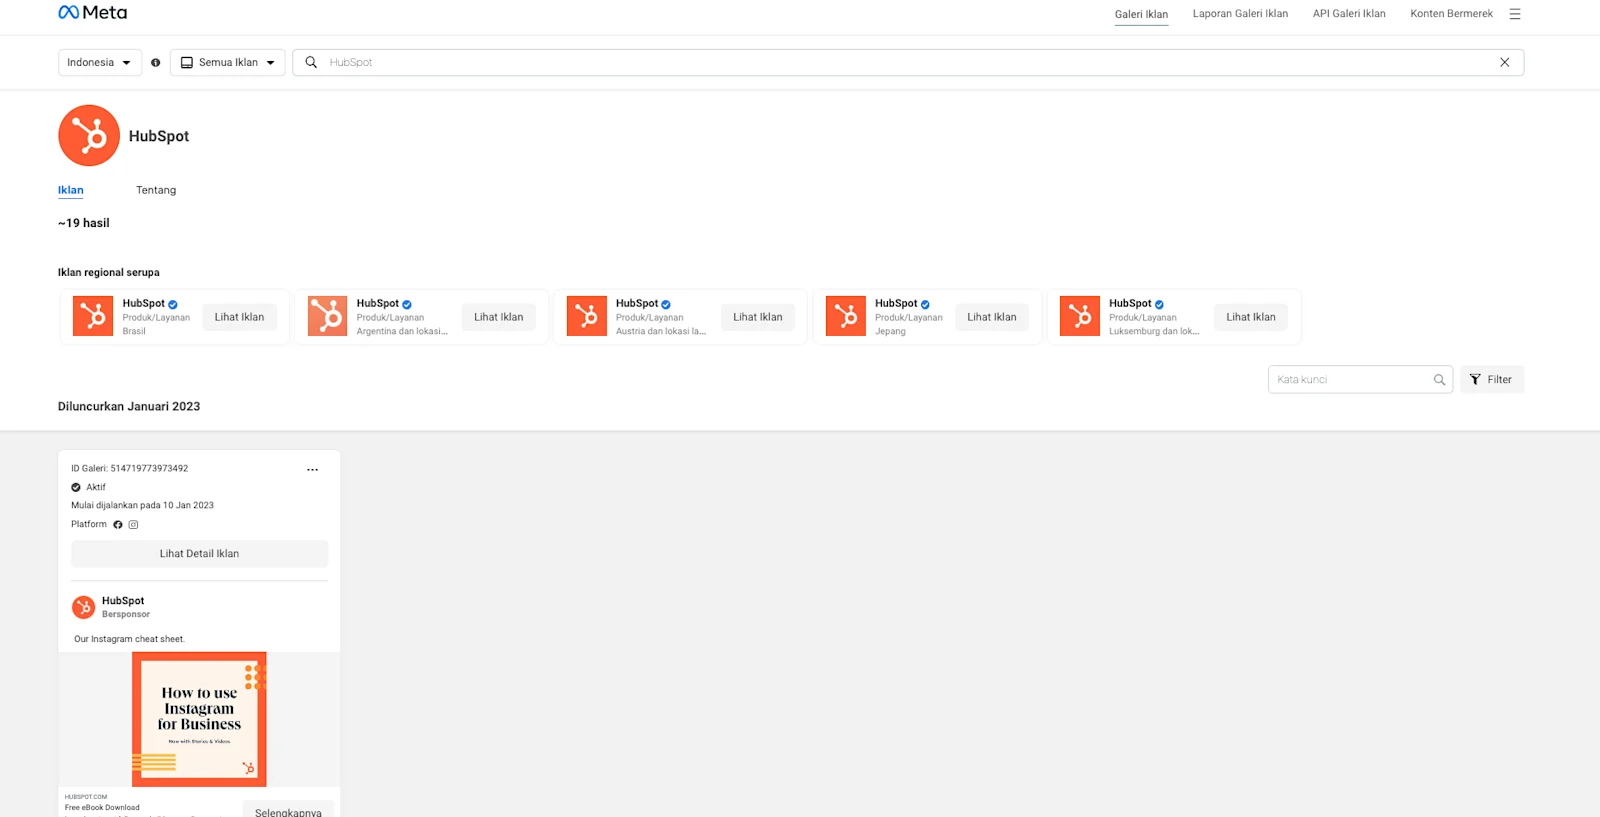Click the Selengkapnya button
This screenshot has width=1600, height=817.
[x=288, y=809]
